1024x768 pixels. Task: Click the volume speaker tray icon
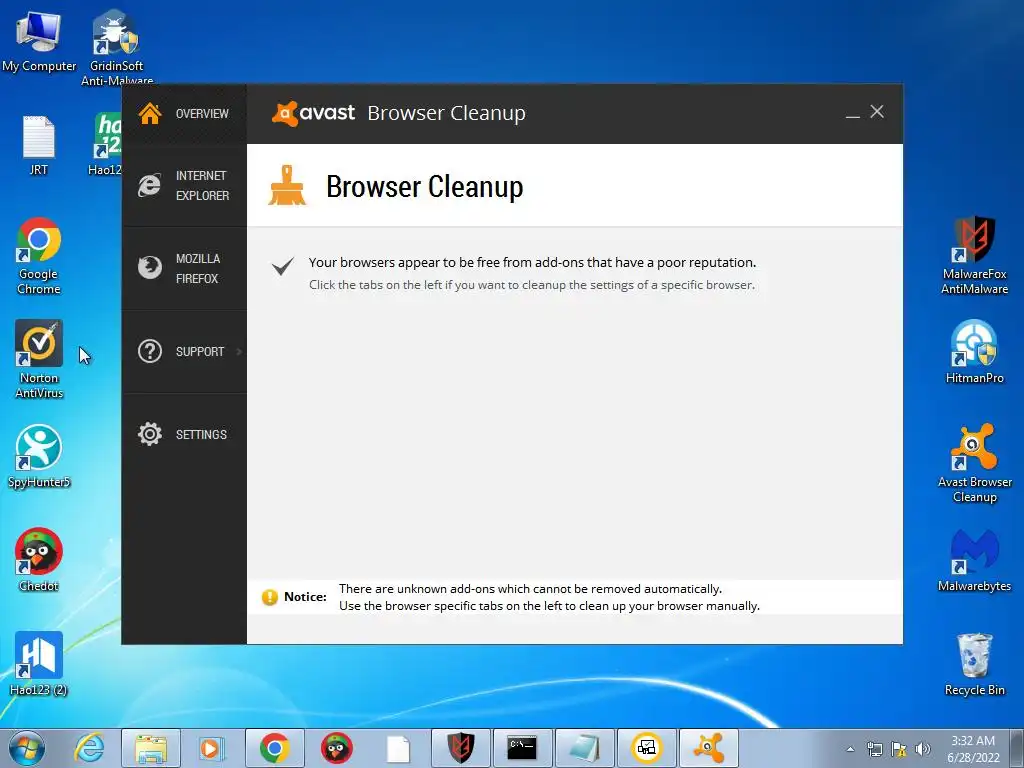pos(923,749)
